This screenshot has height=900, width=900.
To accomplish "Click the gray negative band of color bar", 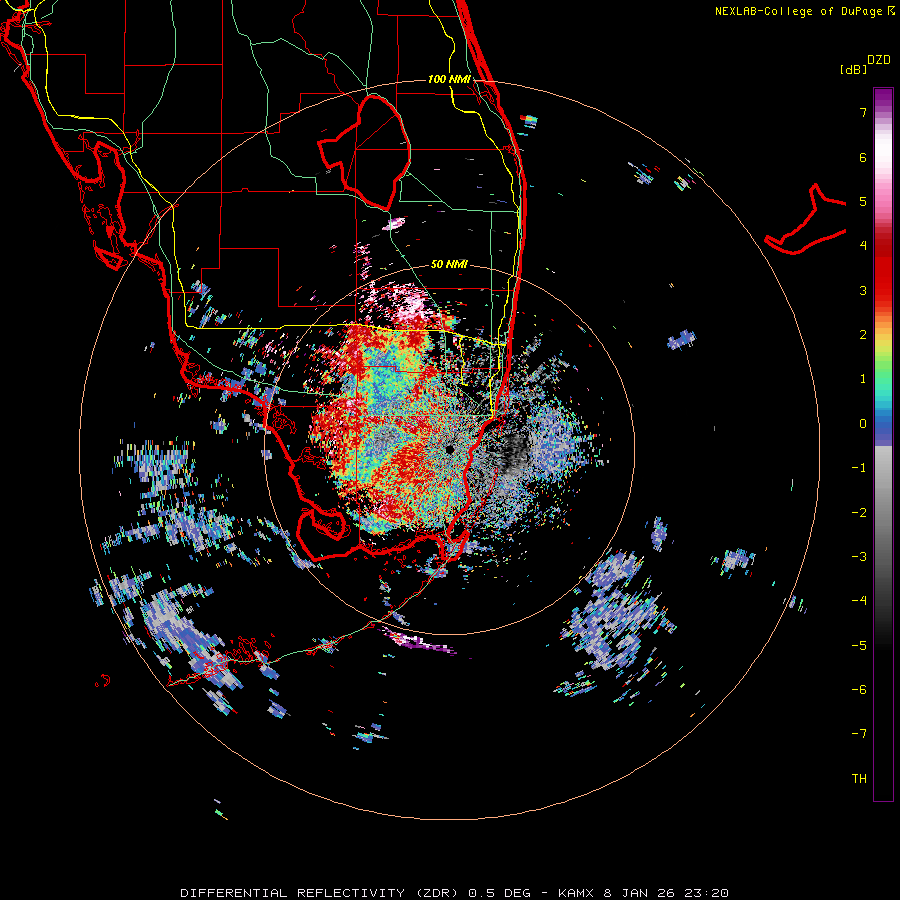I will pos(883,517).
